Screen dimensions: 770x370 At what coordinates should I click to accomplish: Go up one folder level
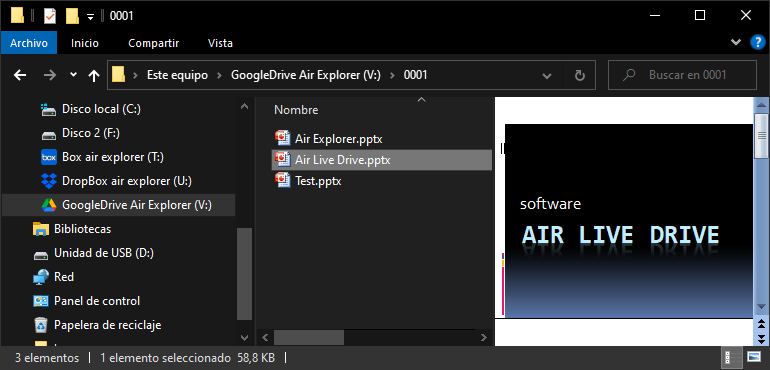tap(94, 75)
